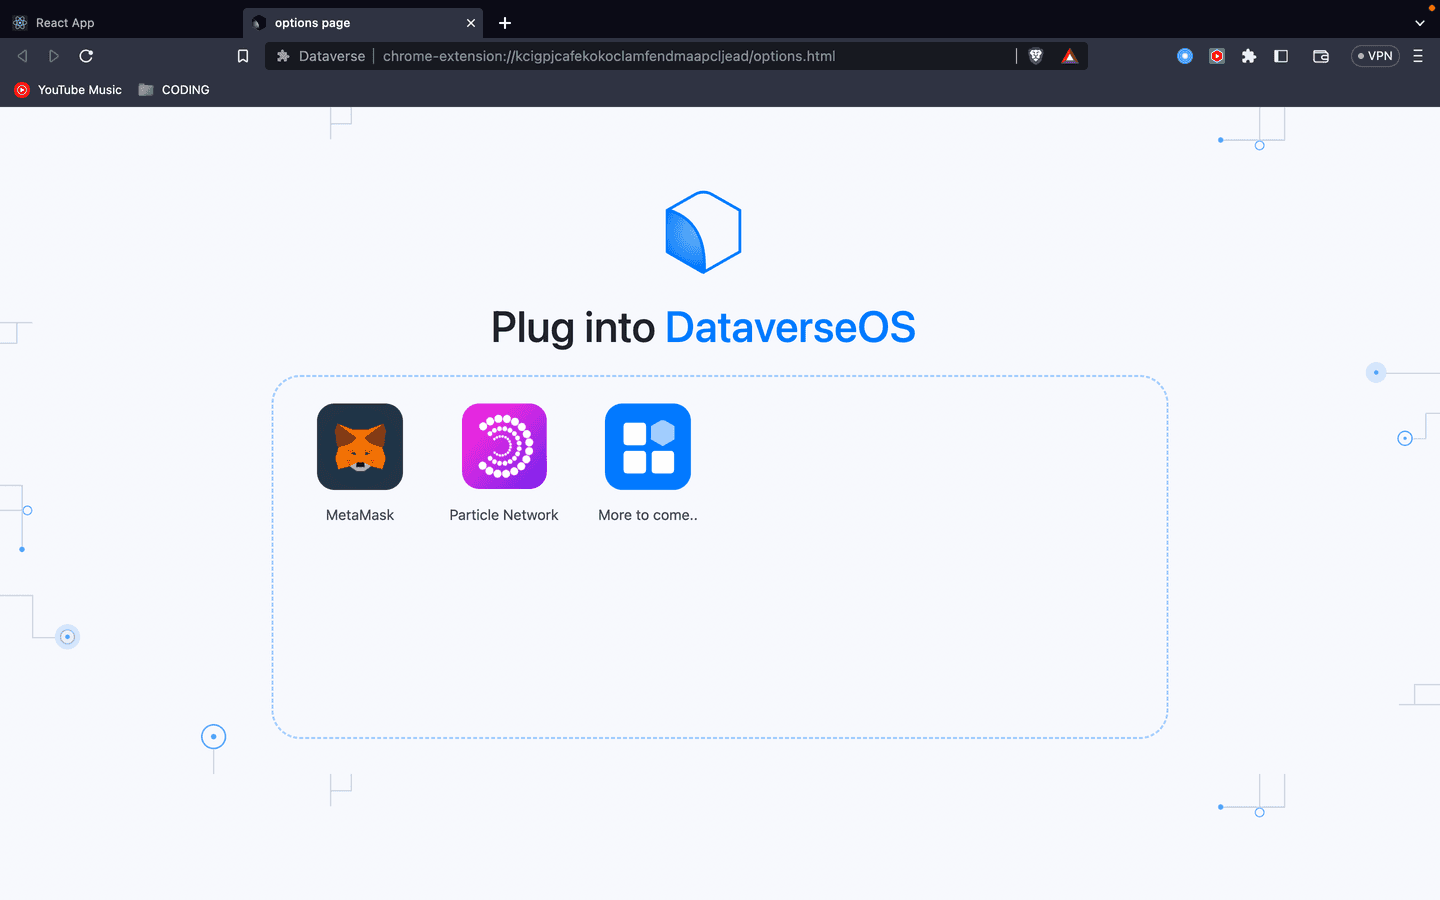The width and height of the screenshot is (1440, 900).
Task: Open the CODING bookmarks folder
Action: tap(174, 90)
